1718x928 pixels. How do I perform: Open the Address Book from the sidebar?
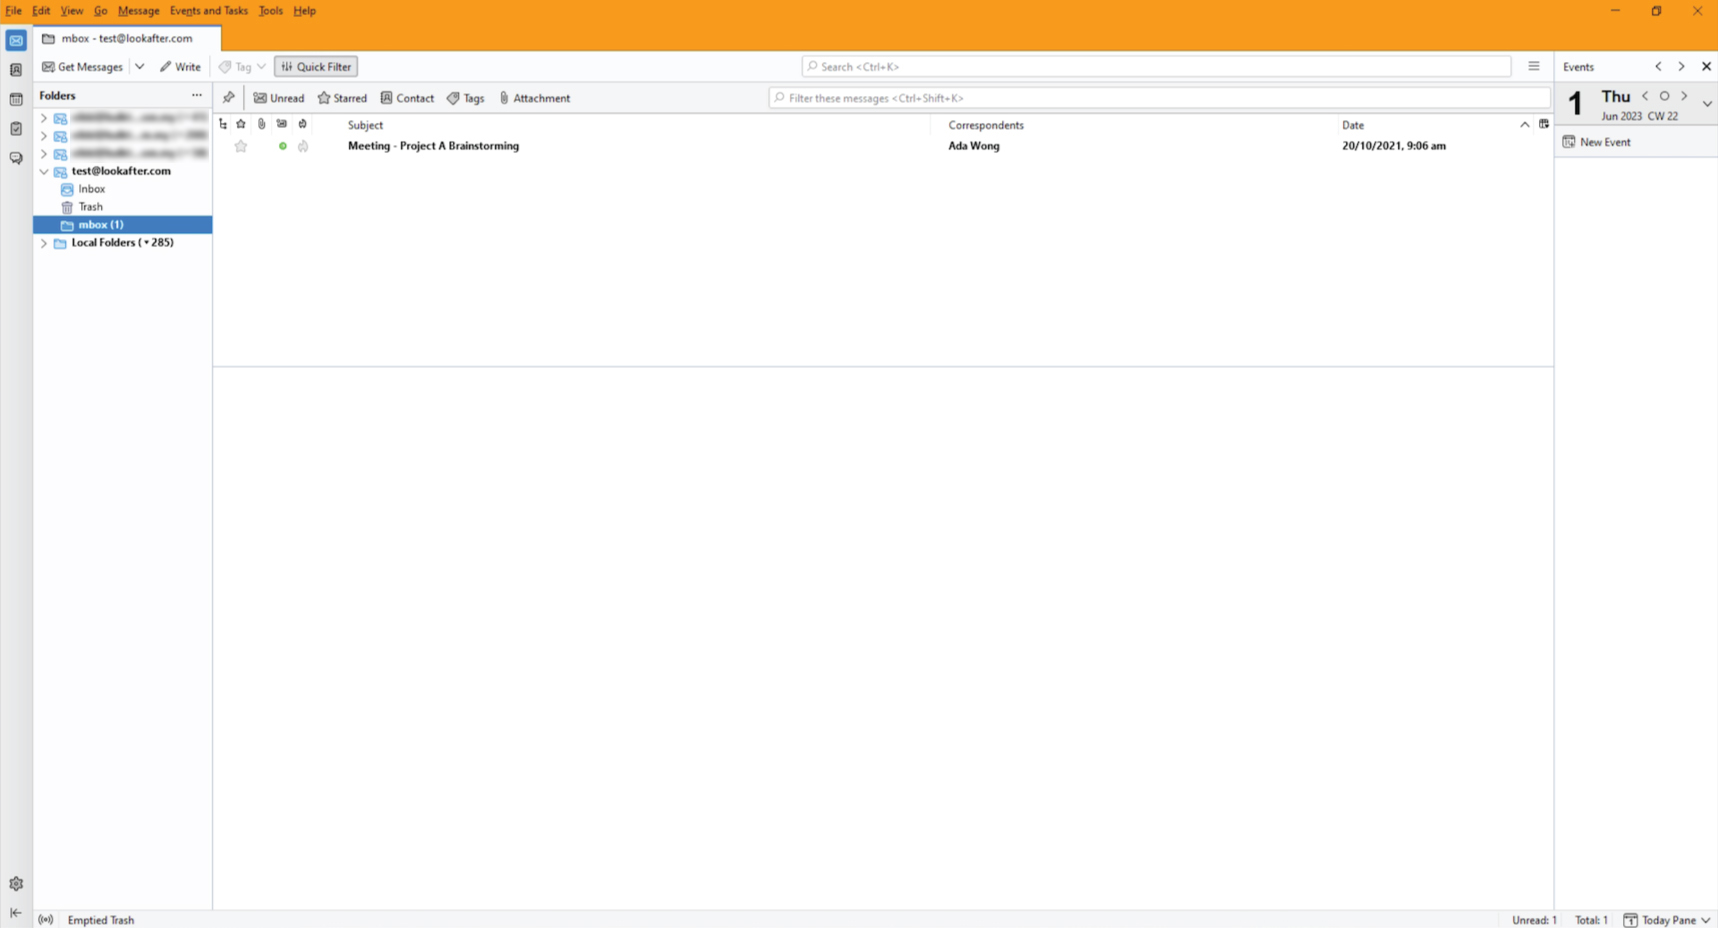[16, 70]
